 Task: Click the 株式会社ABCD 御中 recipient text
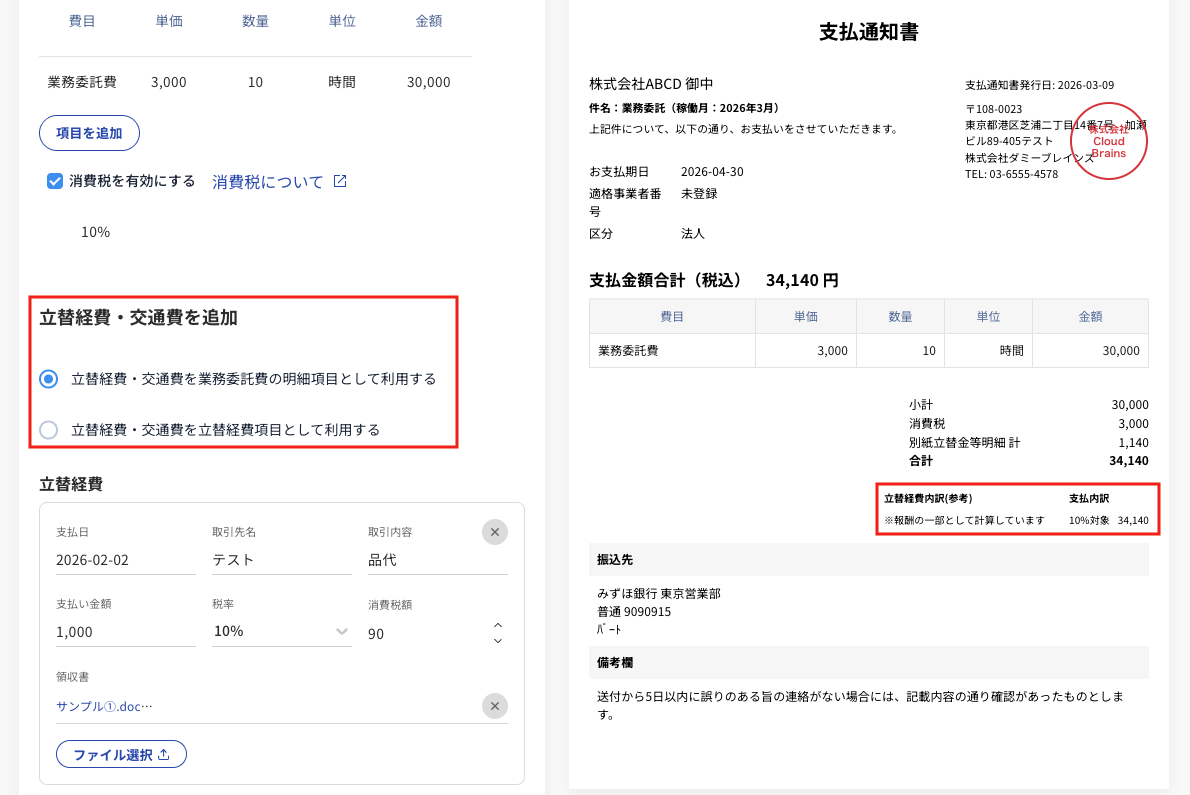tap(651, 83)
